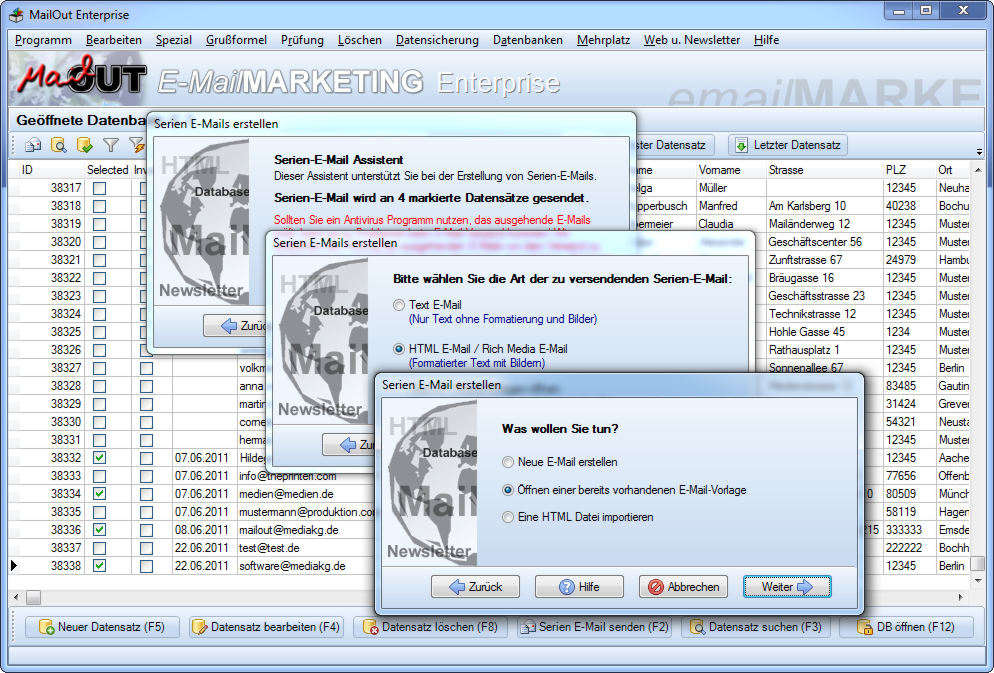994x673 pixels.
Task: Tick the Inv checkbox in row 38333
Action: click(x=146, y=476)
